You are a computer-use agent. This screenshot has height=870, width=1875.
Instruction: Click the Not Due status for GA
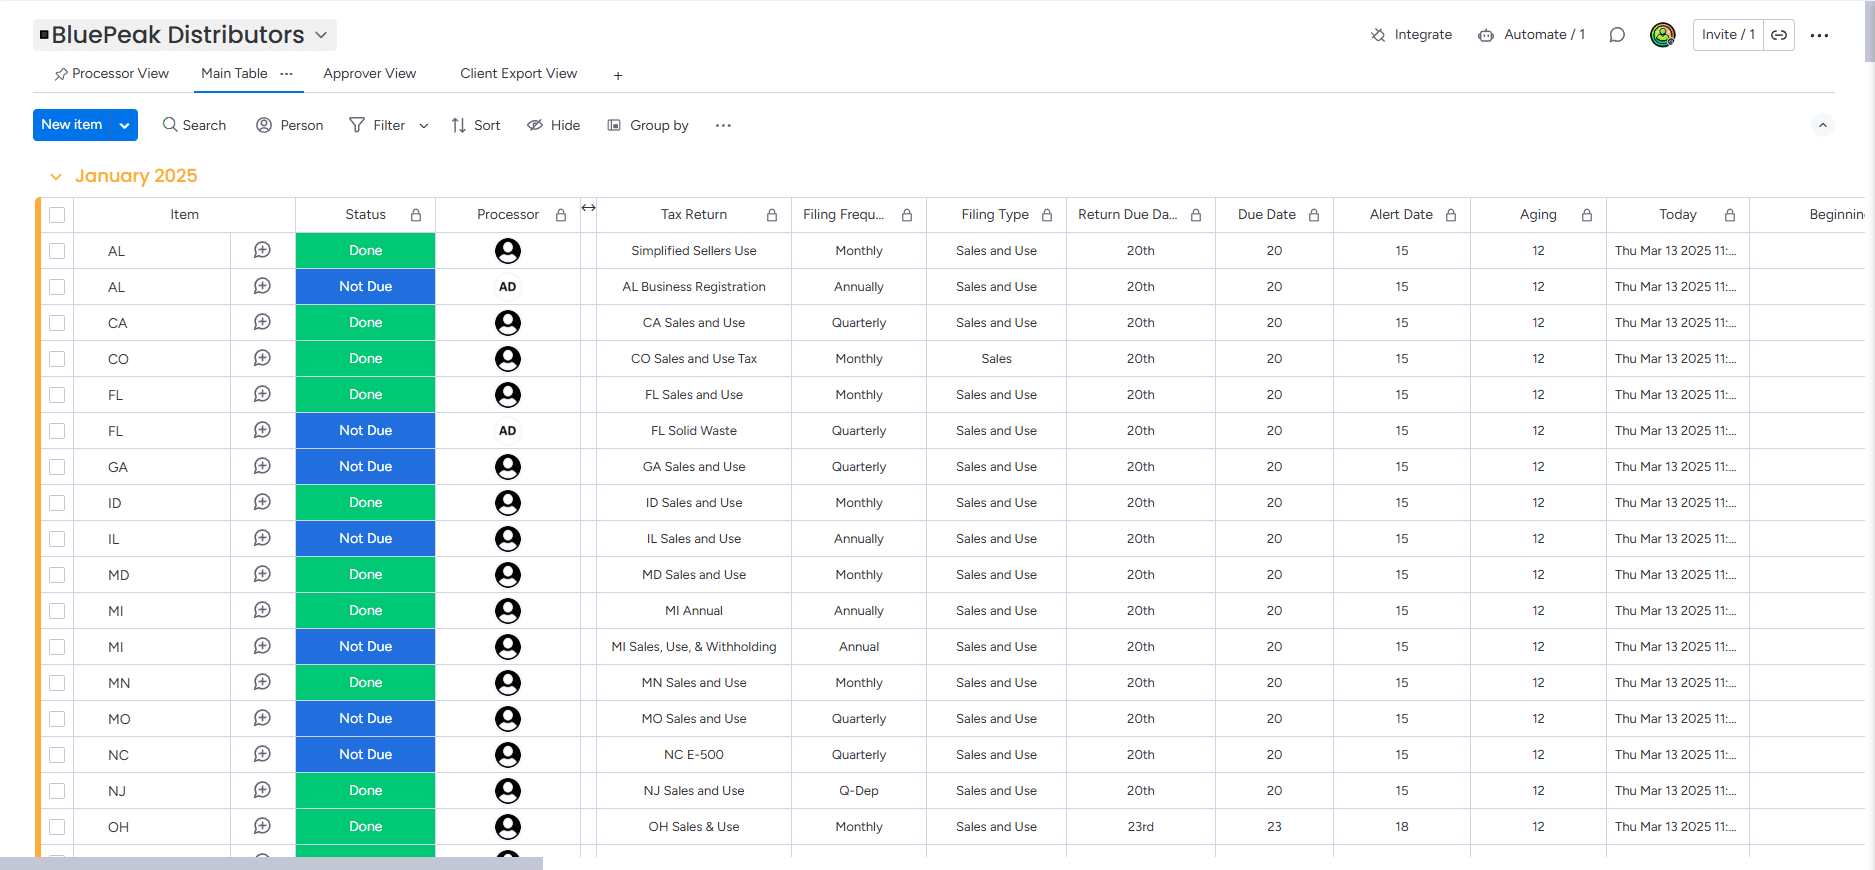pos(365,467)
